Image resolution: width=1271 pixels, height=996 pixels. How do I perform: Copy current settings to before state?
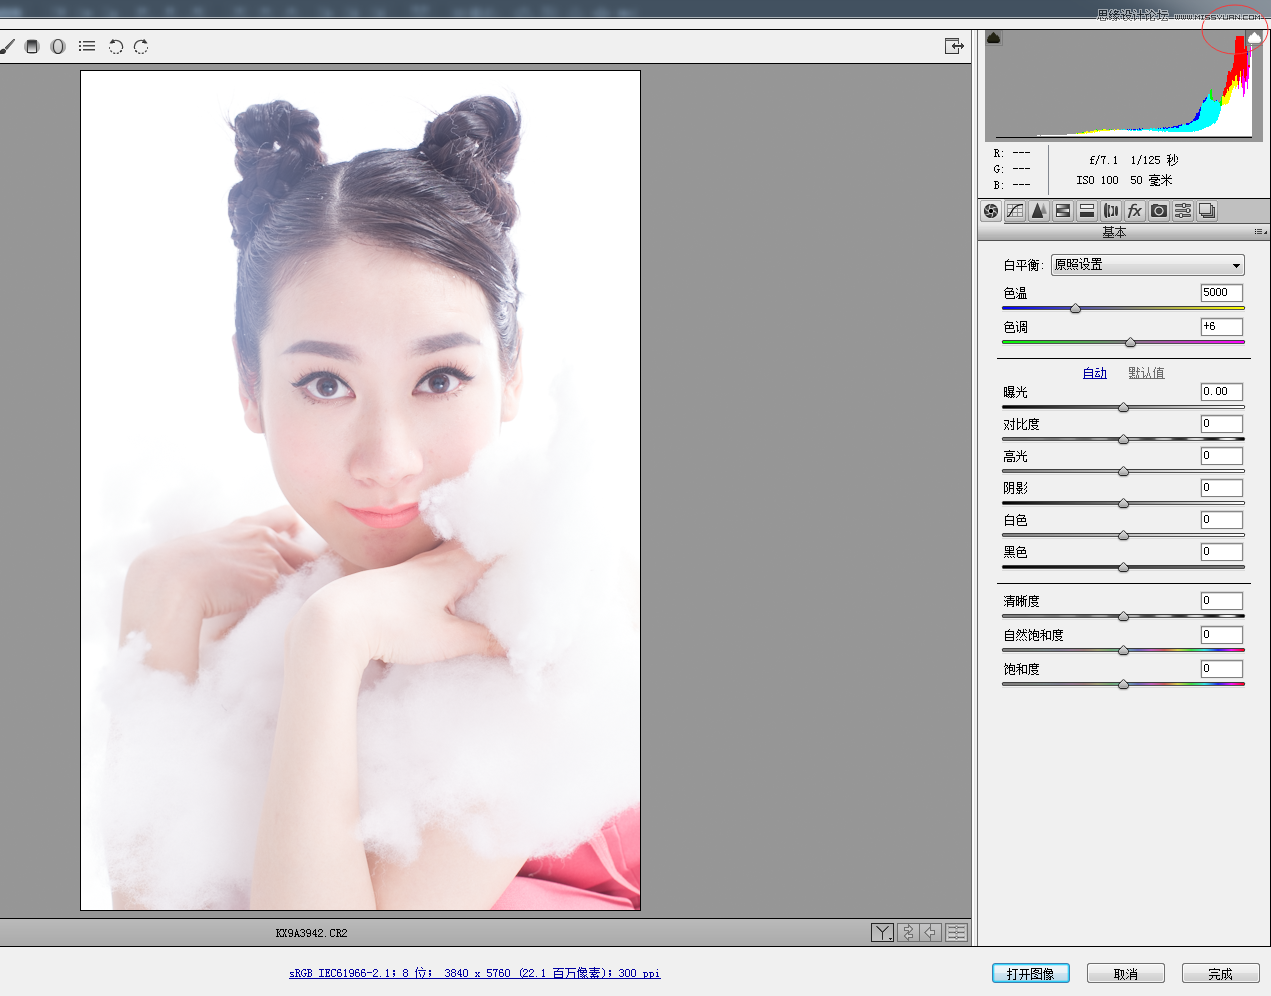point(931,932)
